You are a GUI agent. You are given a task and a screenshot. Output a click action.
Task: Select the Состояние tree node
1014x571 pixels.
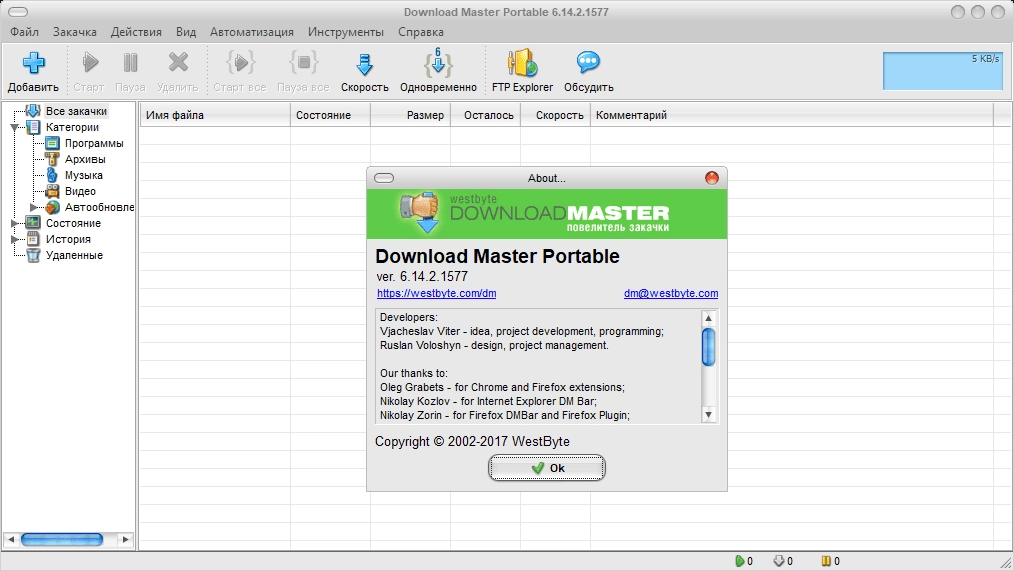click(x=73, y=223)
